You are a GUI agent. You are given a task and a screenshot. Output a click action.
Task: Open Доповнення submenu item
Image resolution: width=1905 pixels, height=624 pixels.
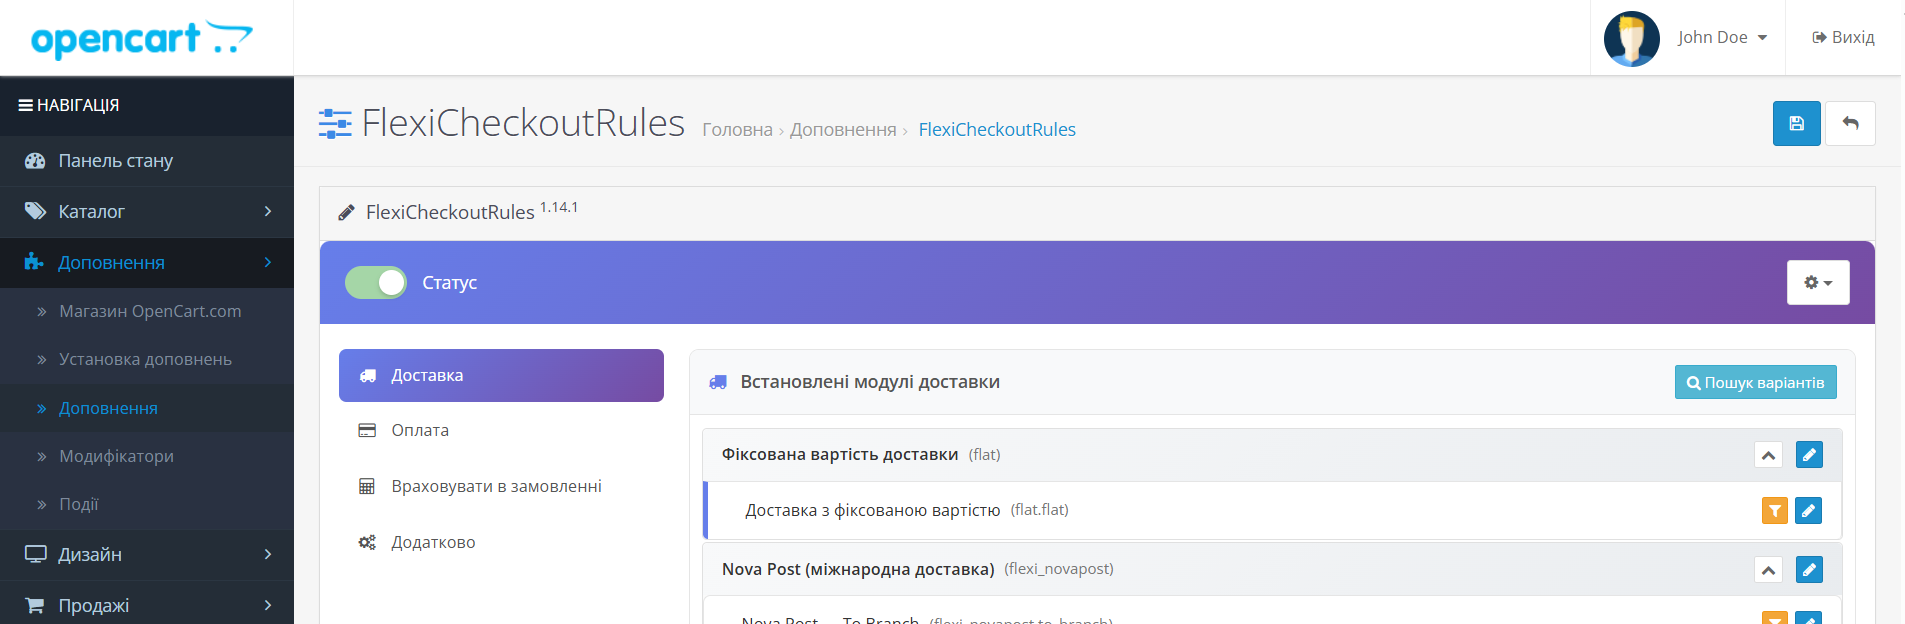(x=147, y=408)
